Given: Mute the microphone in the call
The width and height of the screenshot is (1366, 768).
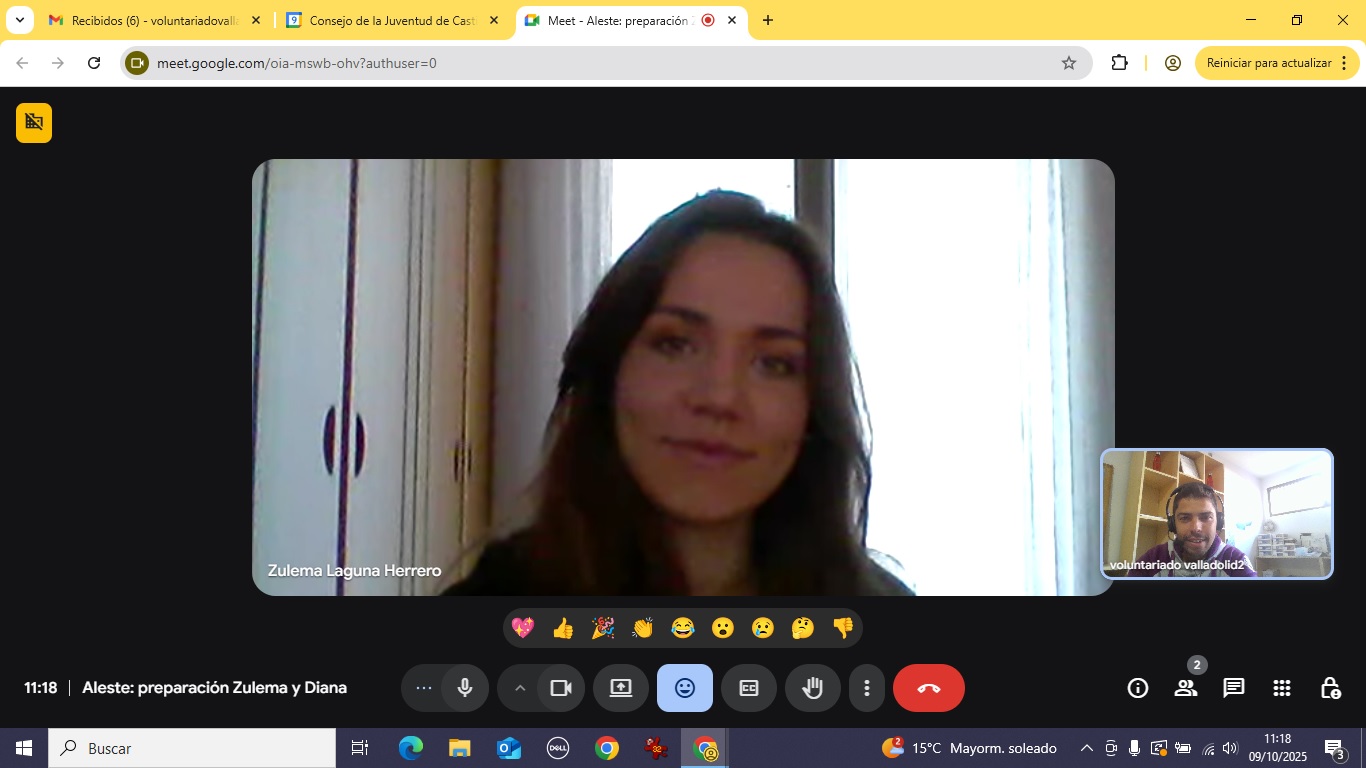Looking at the screenshot, I should click(x=465, y=688).
